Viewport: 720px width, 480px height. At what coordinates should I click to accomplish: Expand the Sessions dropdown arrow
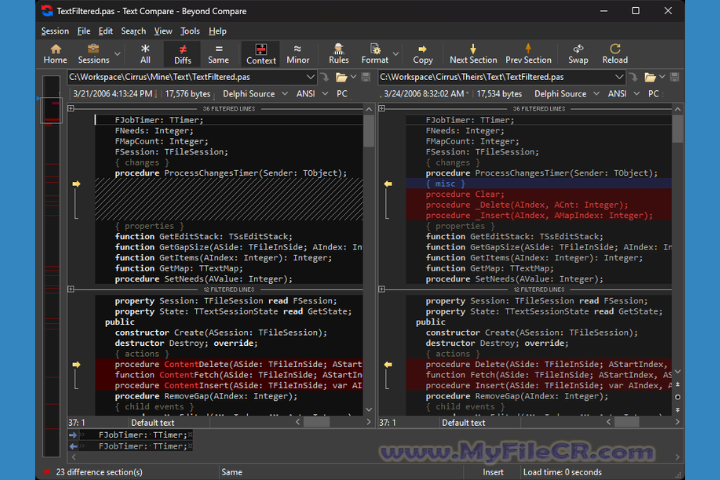[x=118, y=54]
